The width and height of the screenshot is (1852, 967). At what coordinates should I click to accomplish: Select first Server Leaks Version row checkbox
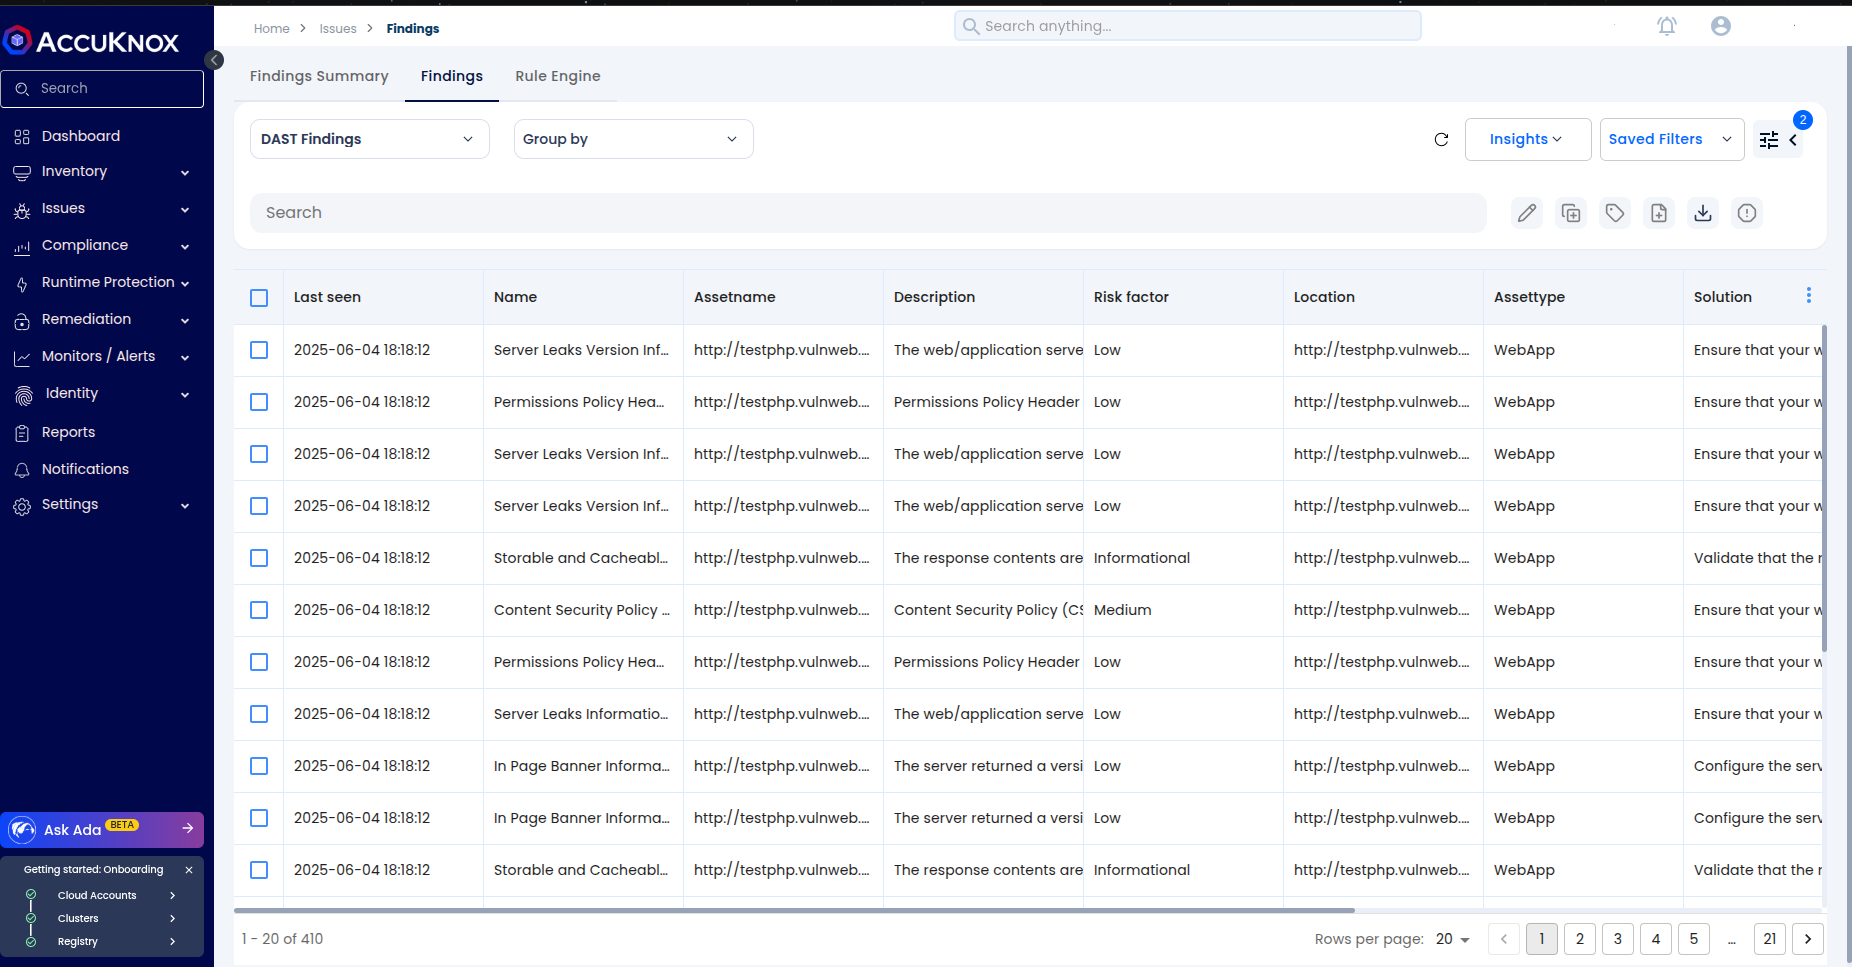pos(259,350)
